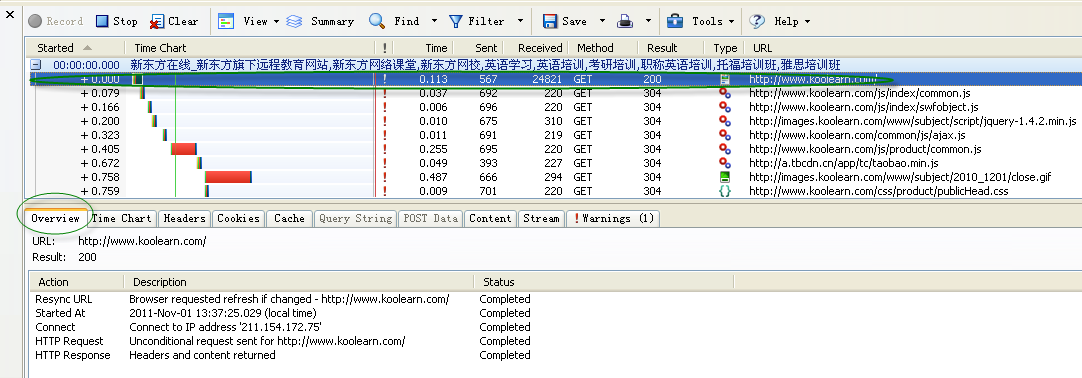The height and width of the screenshot is (378, 1082).
Task: Close the panel with the X
Action: pyautogui.click(x=10, y=14)
